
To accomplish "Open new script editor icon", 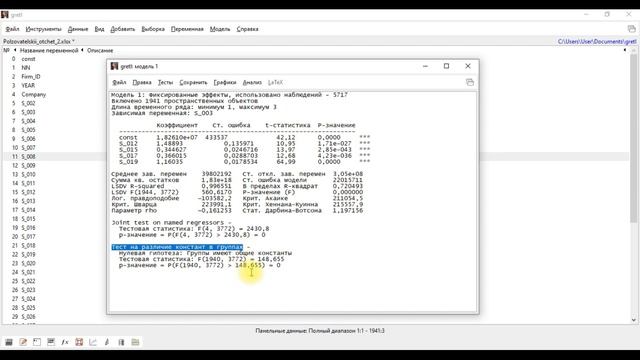I will 23,342.
